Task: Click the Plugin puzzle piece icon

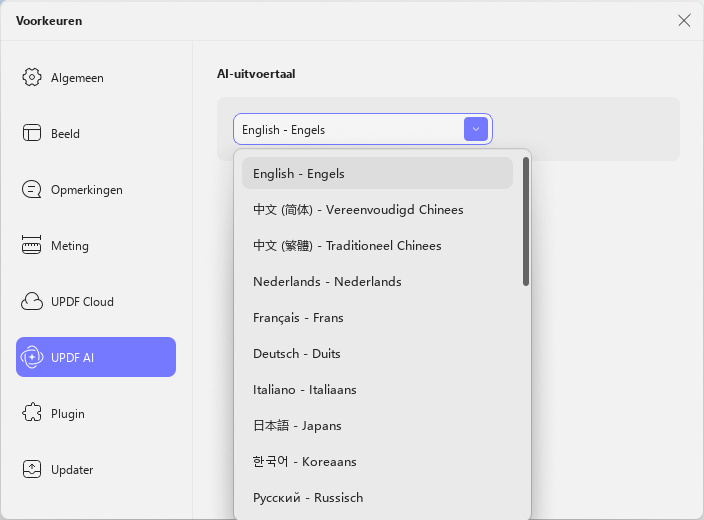Action: [x=31, y=413]
